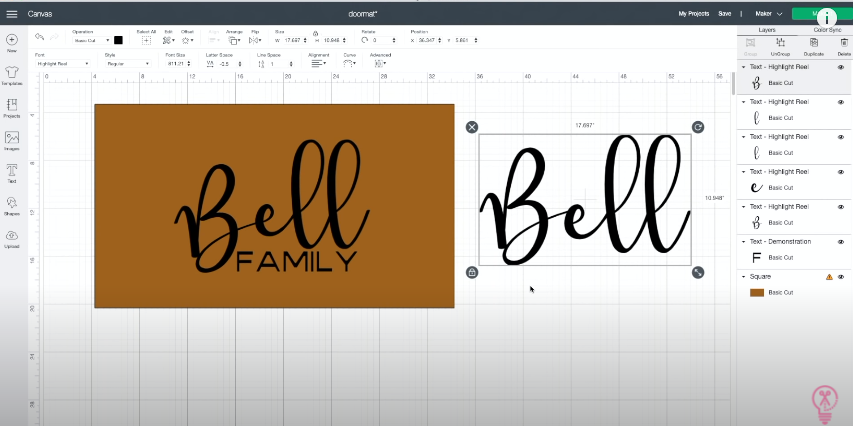Click the info circle icon

(x=827, y=17)
